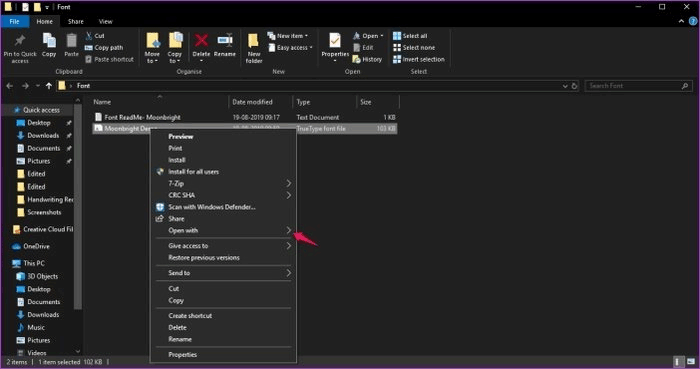Click the Paste ribbon icon
The width and height of the screenshot is (700, 369).
(x=71, y=41)
